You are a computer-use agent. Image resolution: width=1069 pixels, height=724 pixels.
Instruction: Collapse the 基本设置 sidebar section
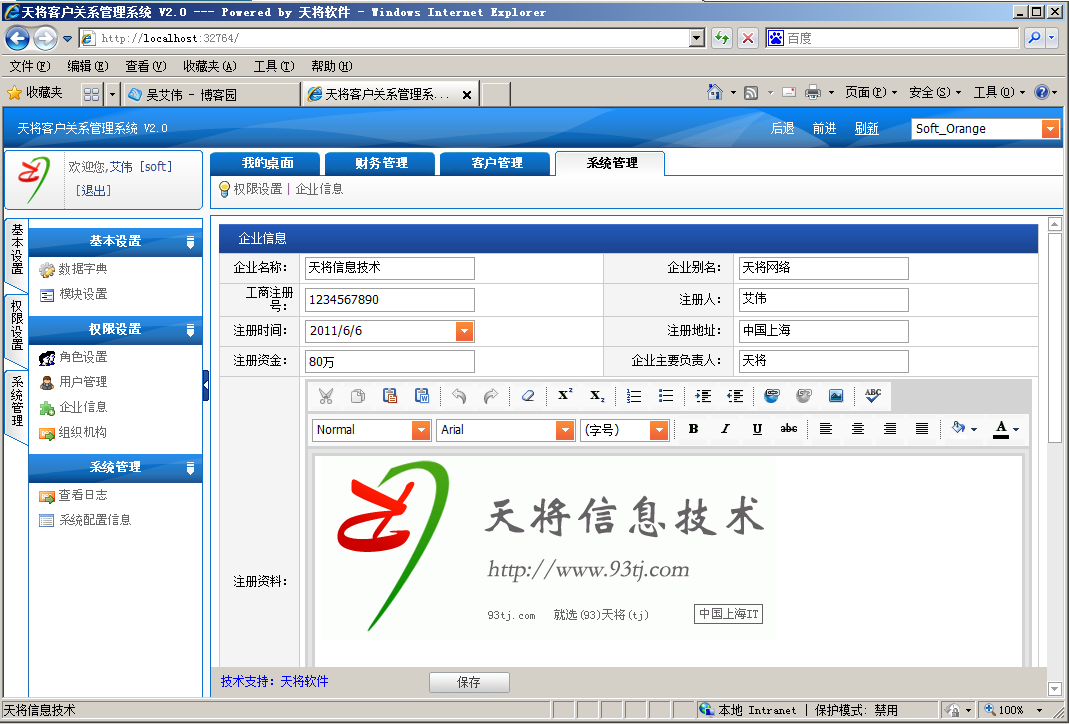(190, 241)
